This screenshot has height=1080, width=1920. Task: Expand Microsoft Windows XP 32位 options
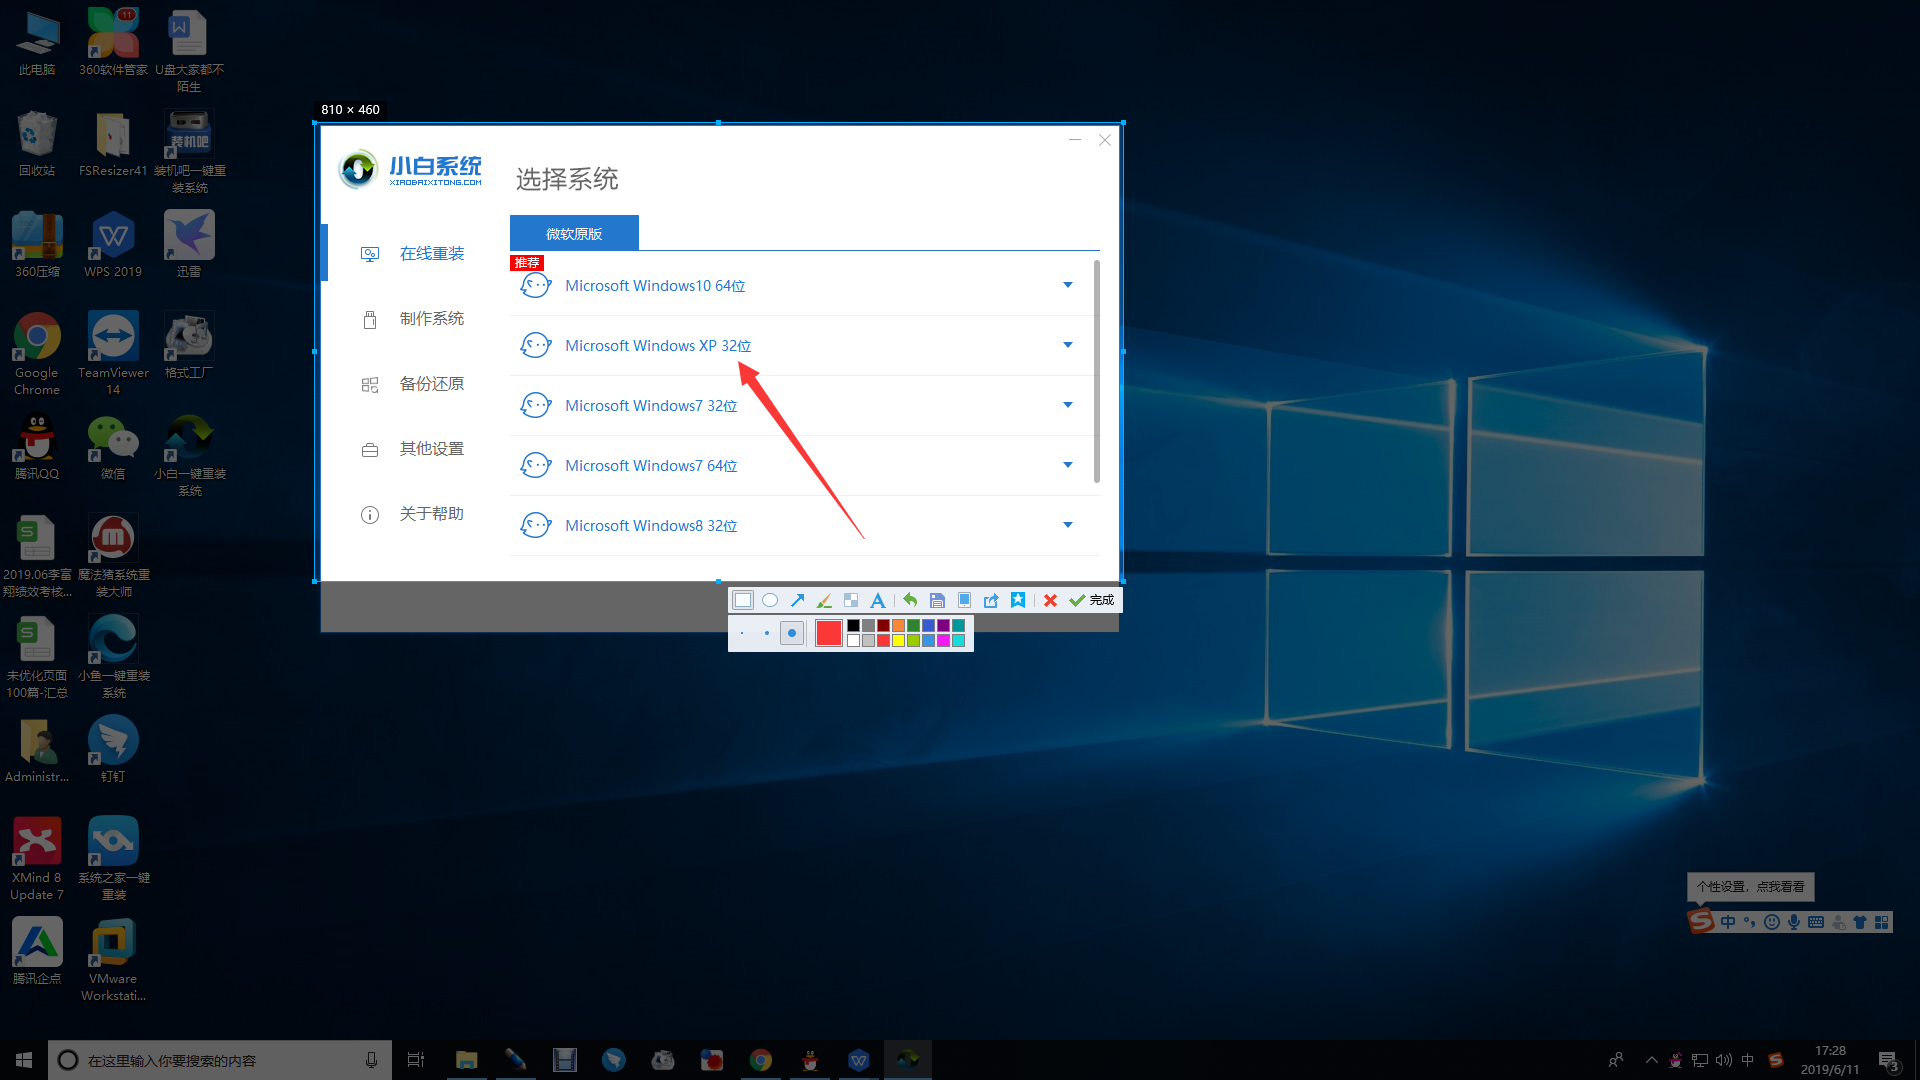point(1068,345)
